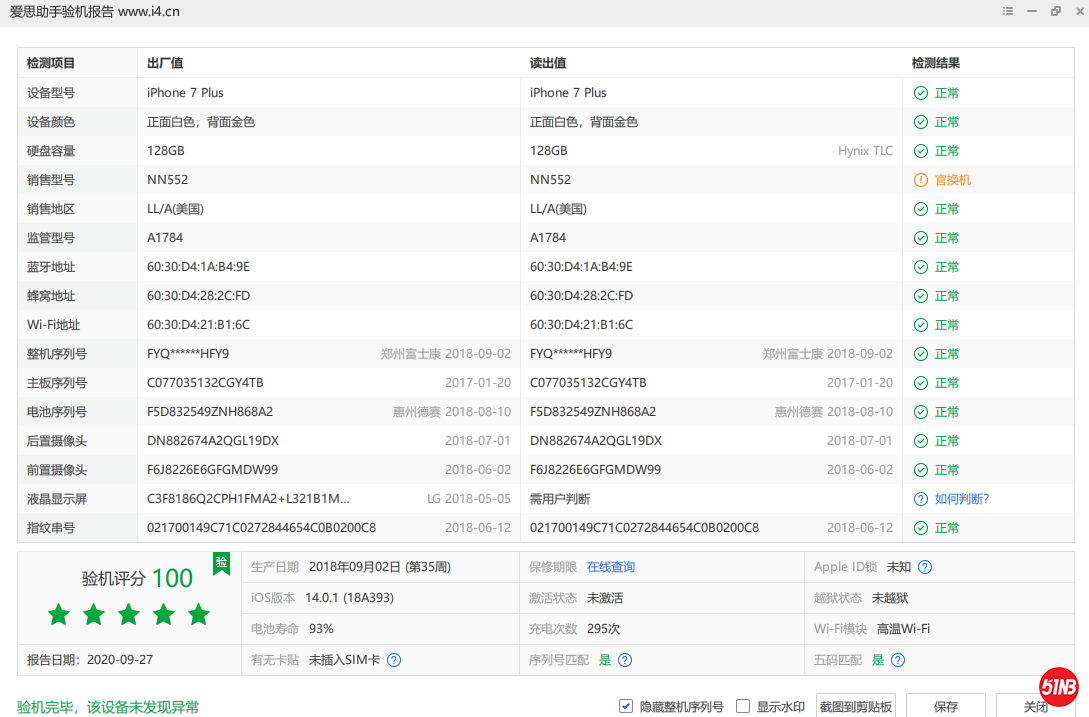
Task: Click the 检测项目 column header
Action: click(51, 63)
